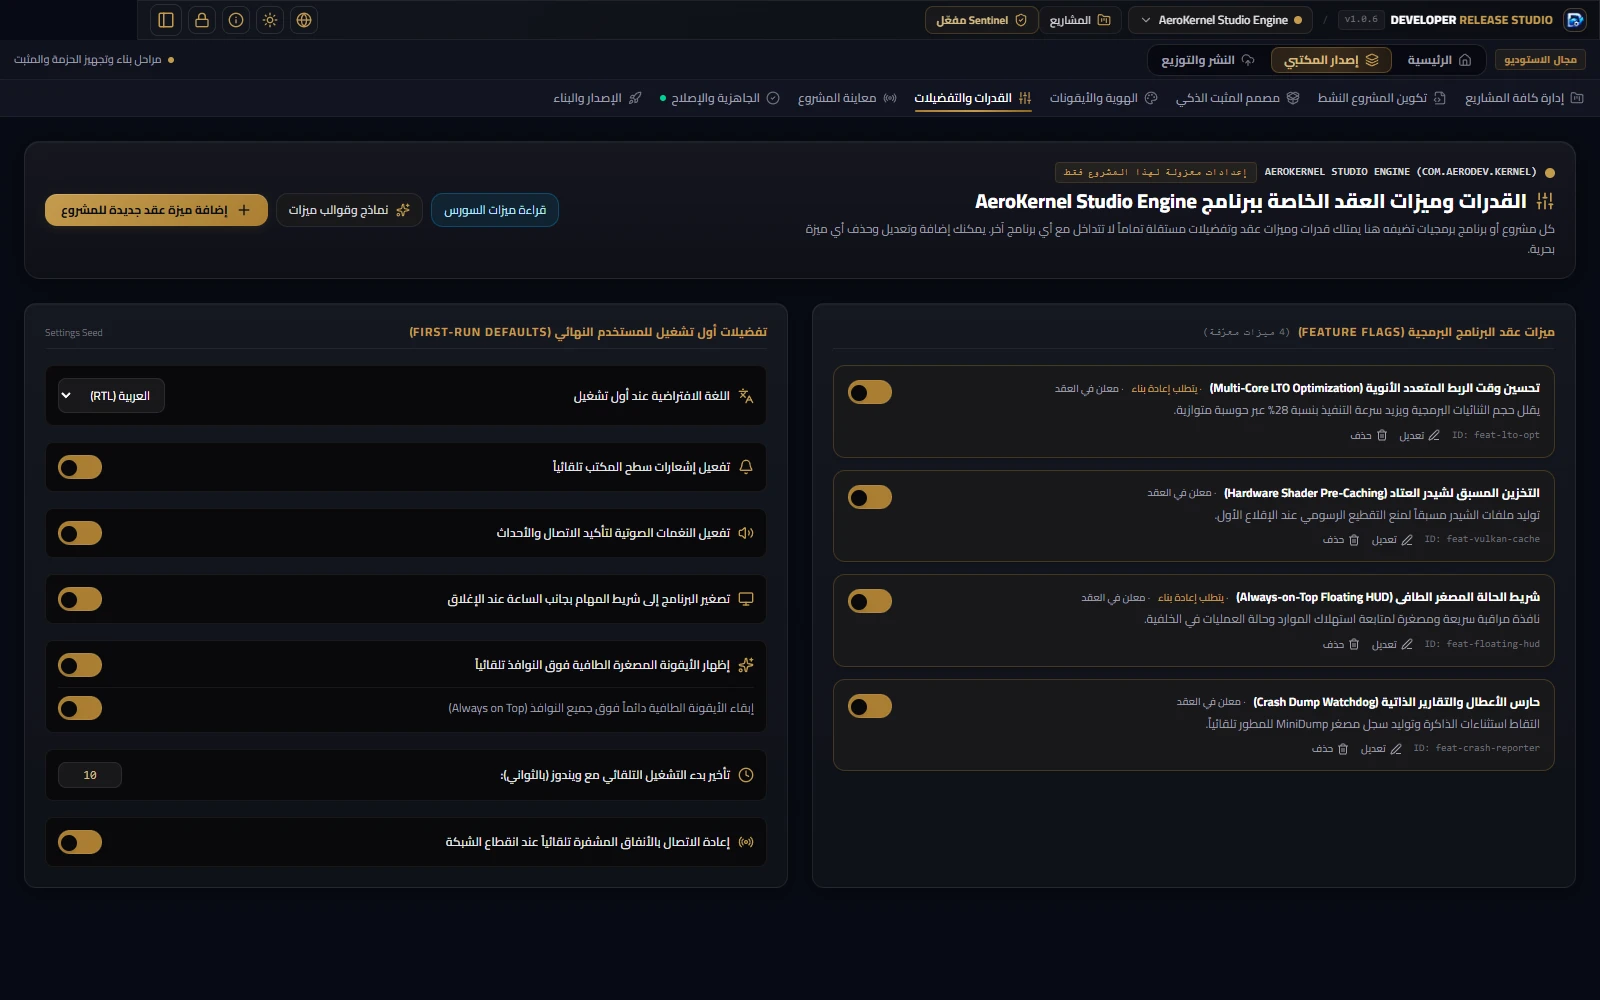This screenshot has height=1000, width=1600.
Task: Toggle auto-reconnect encrypted tunnels (إعادة الاتصال) switch
Action: tap(80, 842)
